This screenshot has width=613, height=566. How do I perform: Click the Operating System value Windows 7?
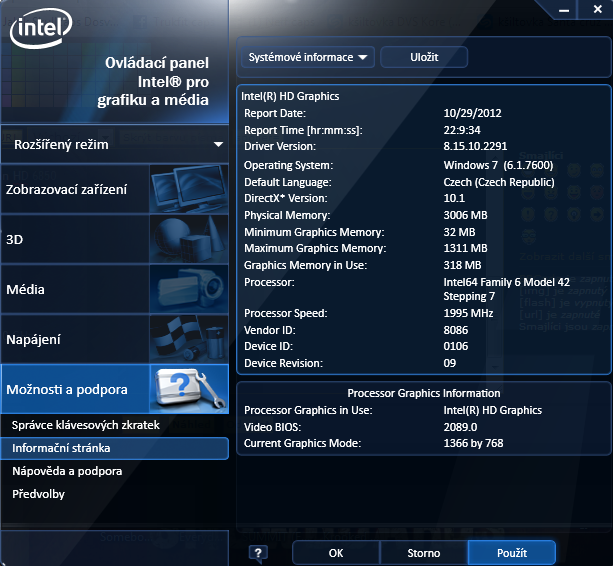pos(498,165)
